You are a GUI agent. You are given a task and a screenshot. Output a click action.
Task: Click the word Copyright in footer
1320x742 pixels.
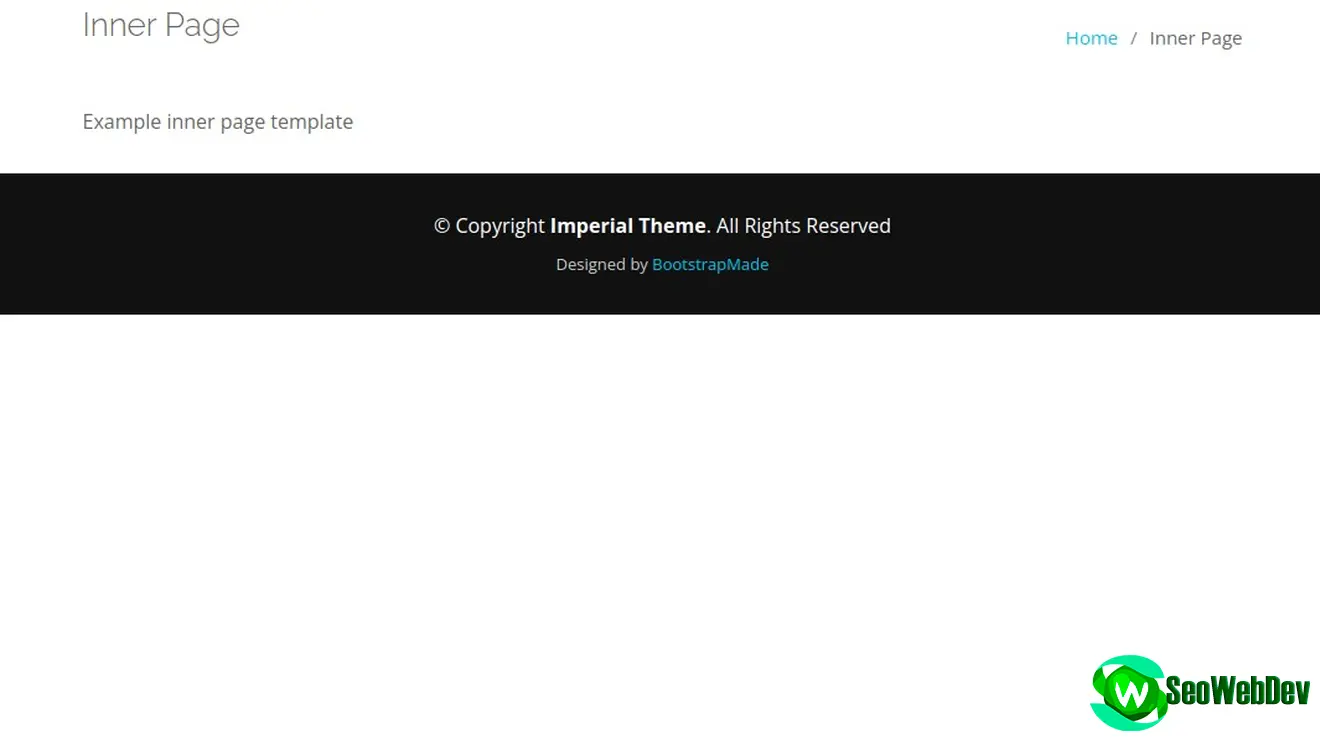tap(500, 226)
